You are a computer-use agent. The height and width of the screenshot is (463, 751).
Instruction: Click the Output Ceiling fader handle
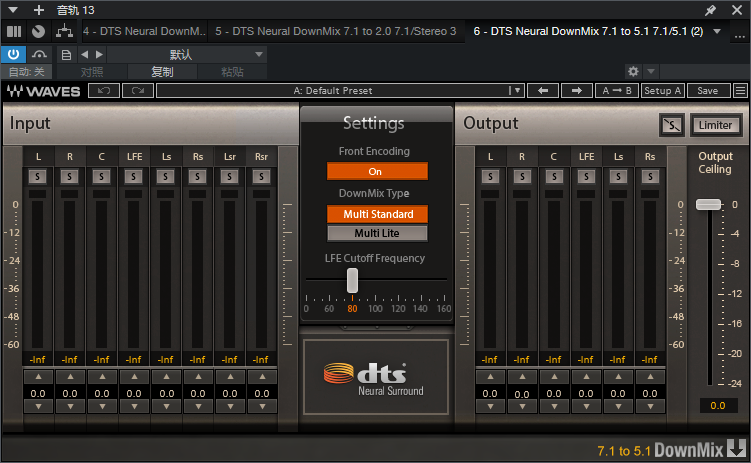click(x=708, y=204)
